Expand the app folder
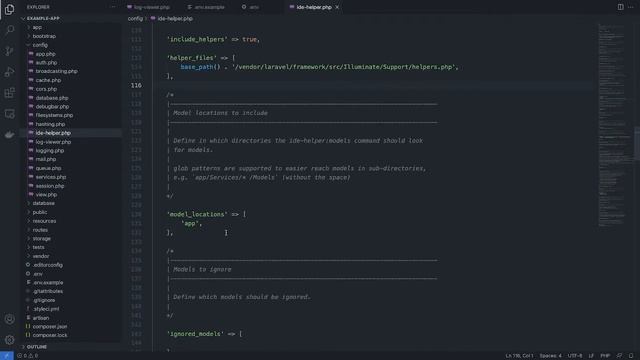Screen dimensions: 640x360 [x=37, y=27]
